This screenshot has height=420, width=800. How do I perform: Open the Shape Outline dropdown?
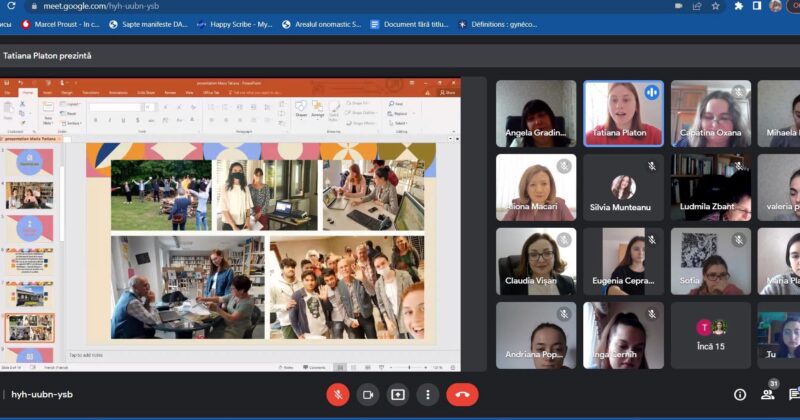[361, 113]
